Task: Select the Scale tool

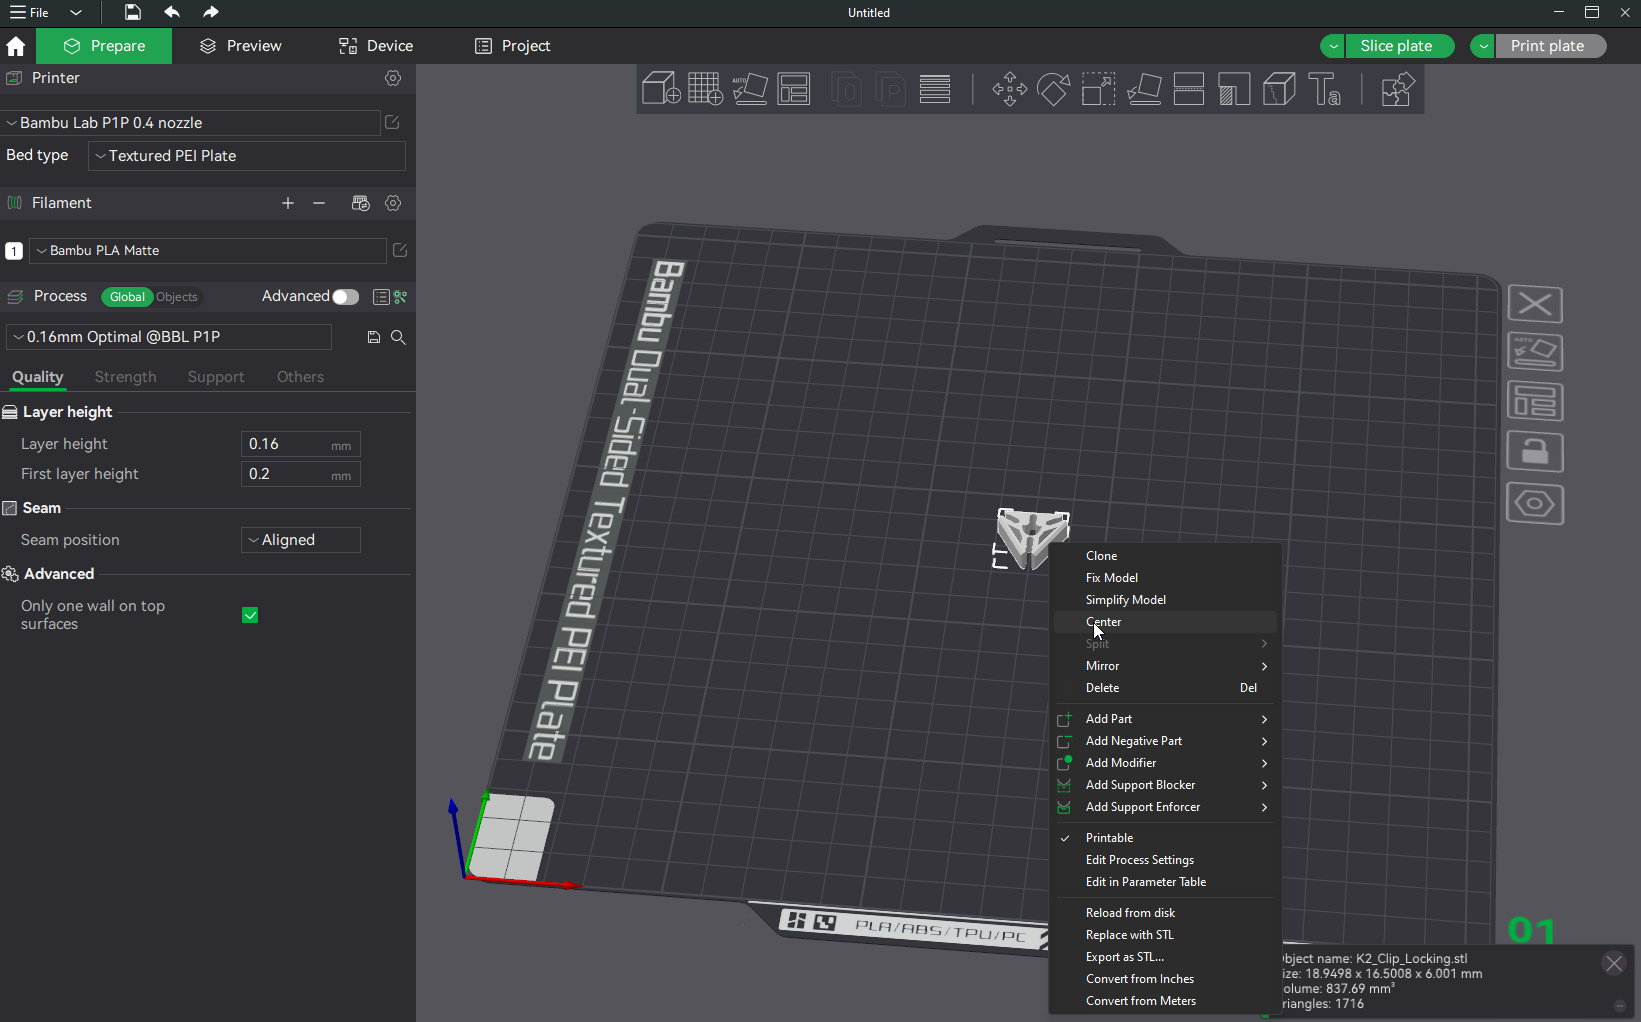Action: point(1097,89)
